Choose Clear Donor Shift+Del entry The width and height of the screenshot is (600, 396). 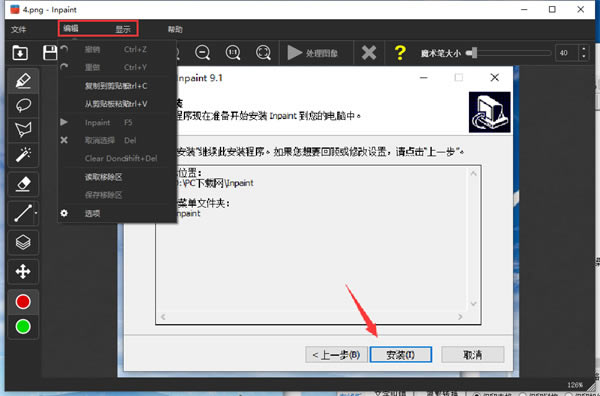116,158
